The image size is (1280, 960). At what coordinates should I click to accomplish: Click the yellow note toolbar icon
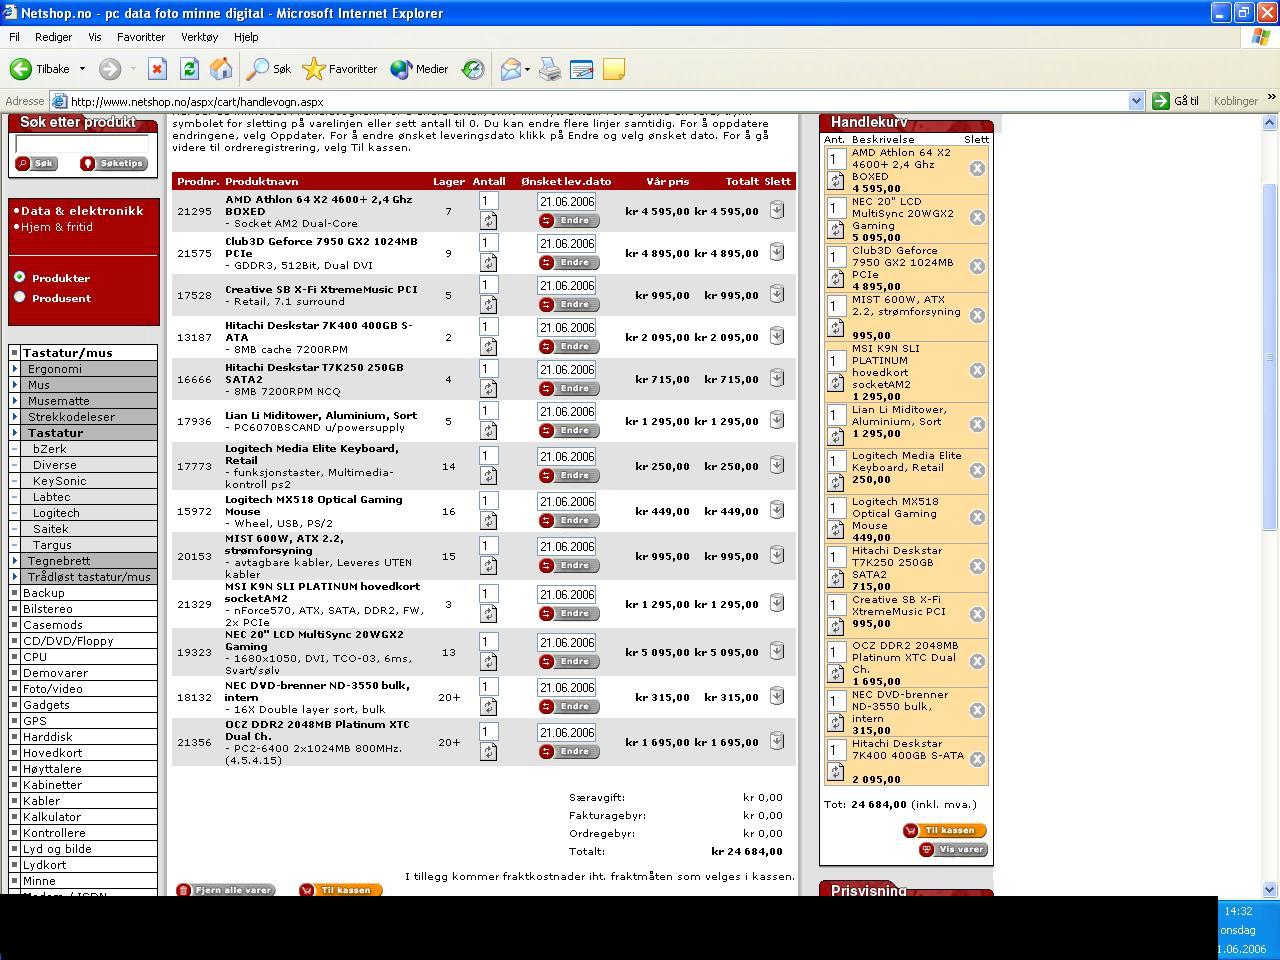pos(614,69)
